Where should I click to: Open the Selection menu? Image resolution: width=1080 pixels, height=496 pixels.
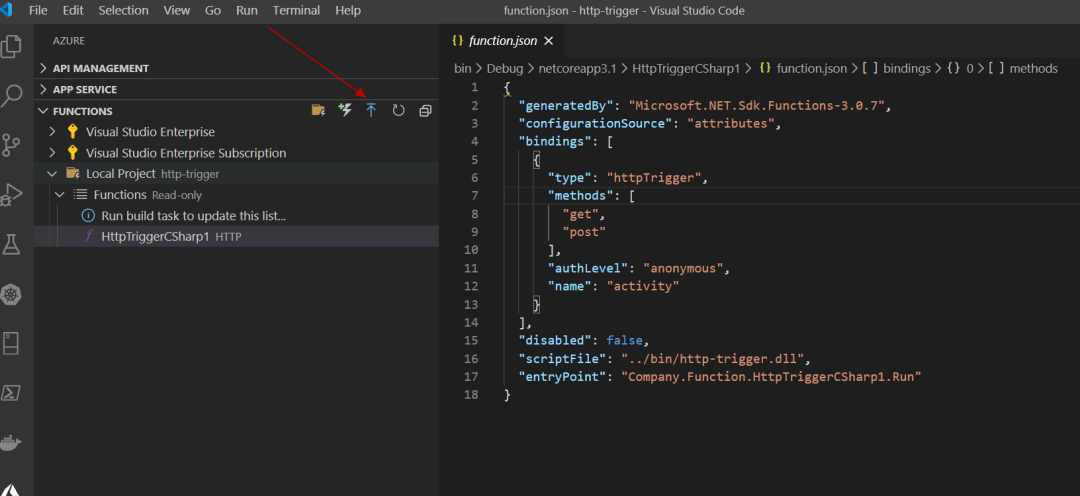click(123, 10)
